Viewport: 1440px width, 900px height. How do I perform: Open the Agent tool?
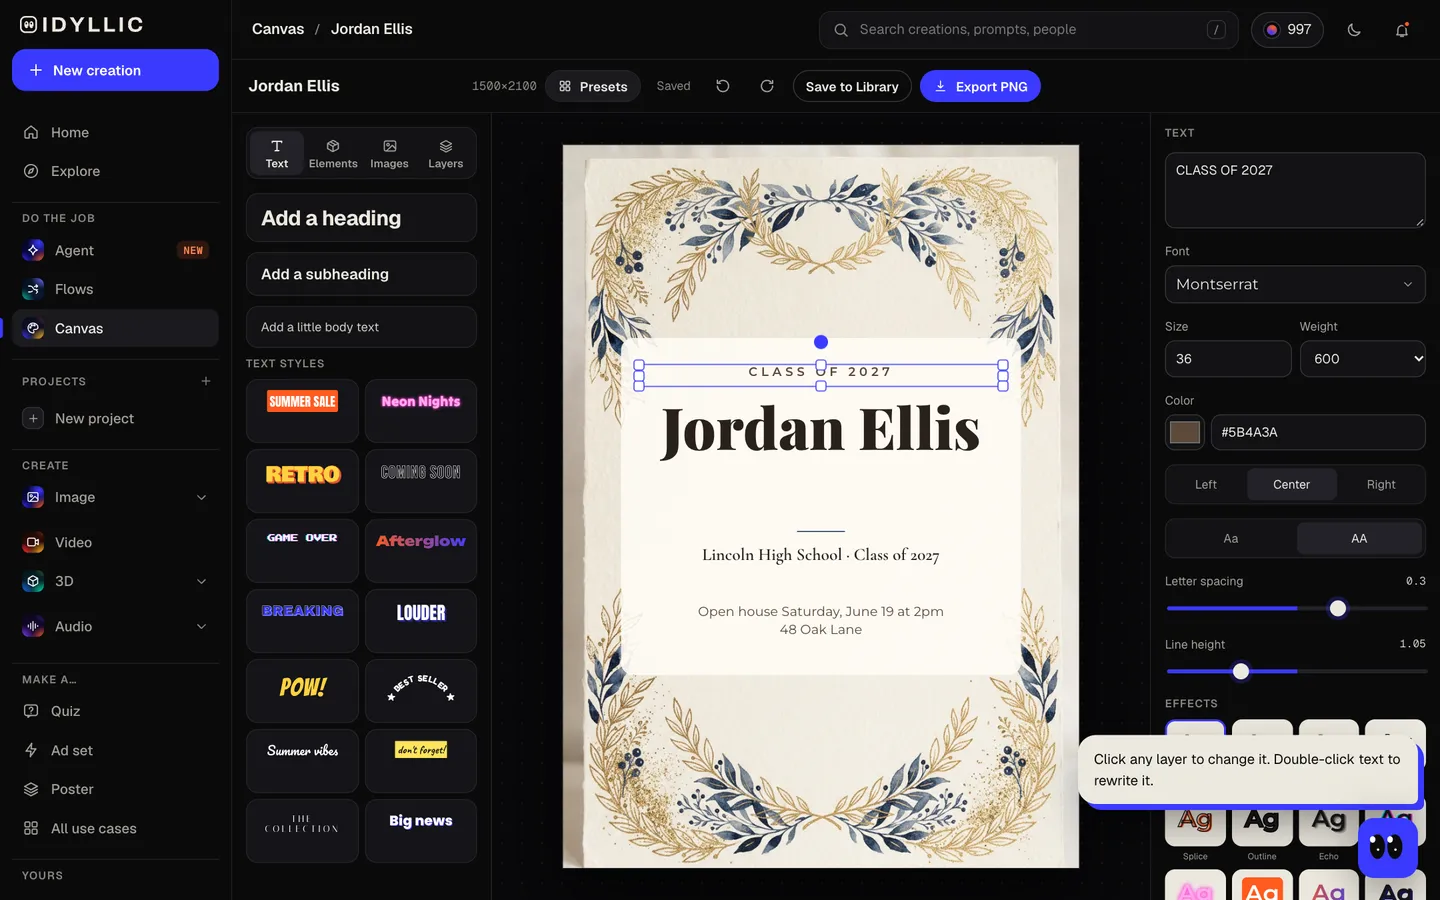pyautogui.click(x=115, y=250)
